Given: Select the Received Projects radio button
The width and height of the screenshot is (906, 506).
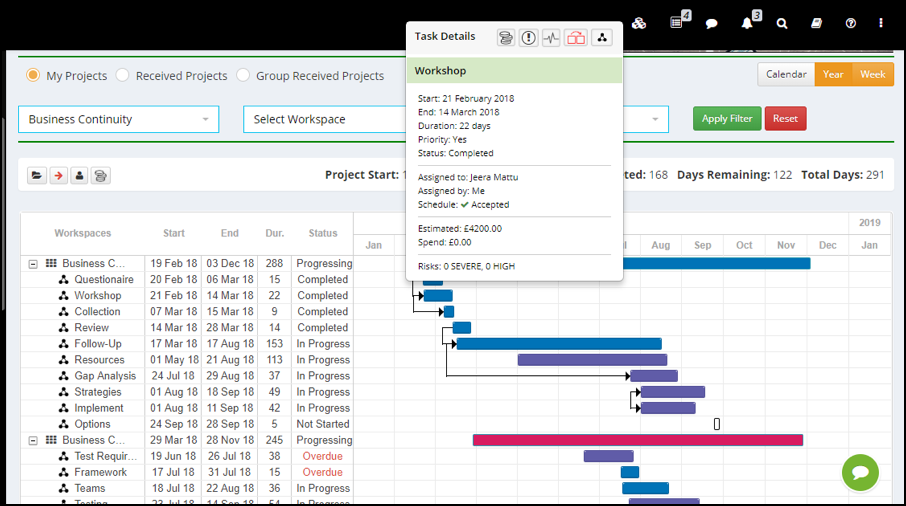Looking at the screenshot, I should (x=122, y=75).
